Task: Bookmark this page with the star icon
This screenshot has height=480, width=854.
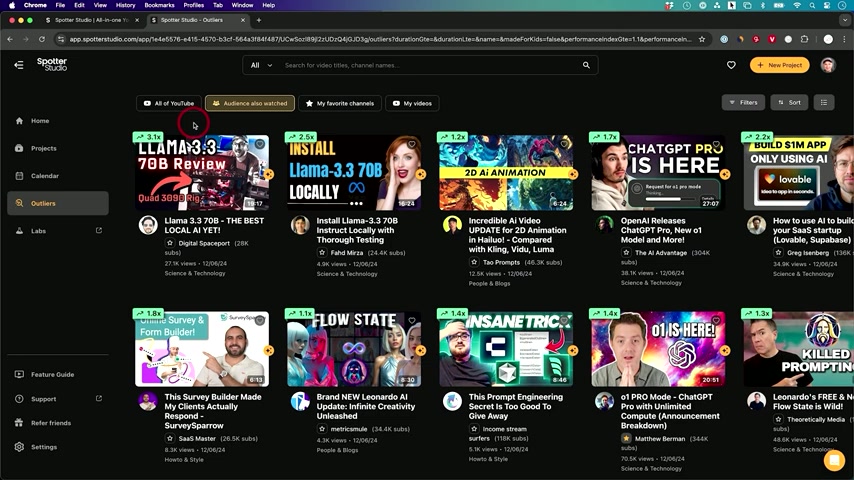Action: (x=702, y=39)
